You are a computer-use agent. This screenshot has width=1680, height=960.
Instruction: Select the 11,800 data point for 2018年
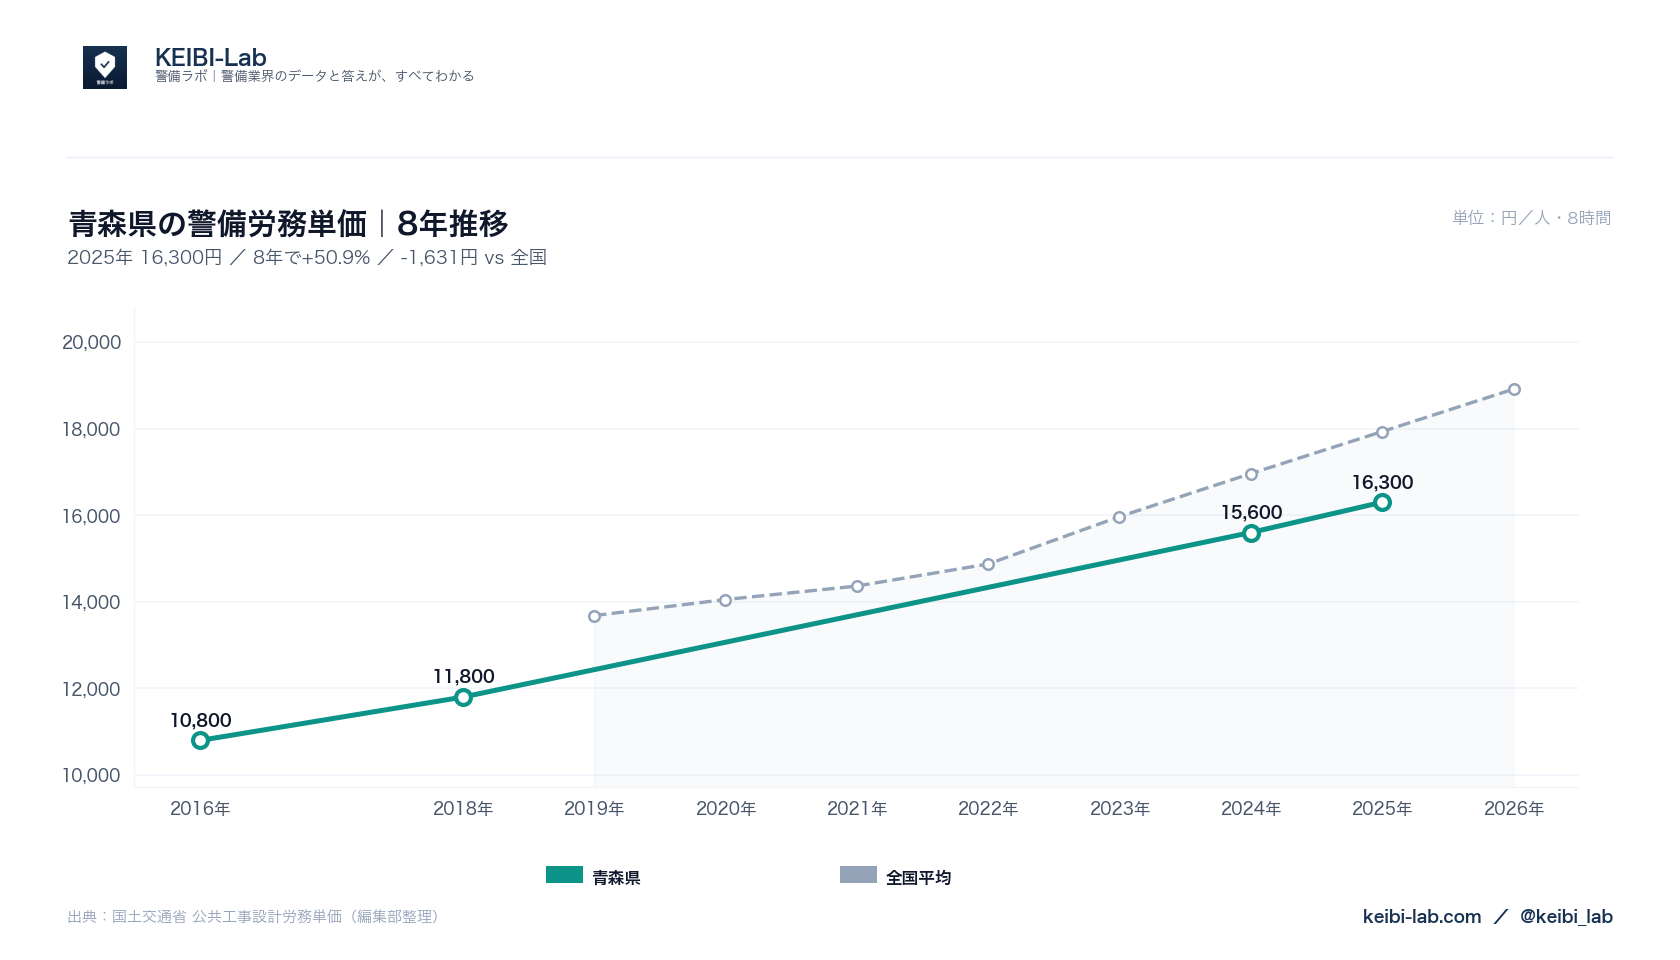click(463, 697)
